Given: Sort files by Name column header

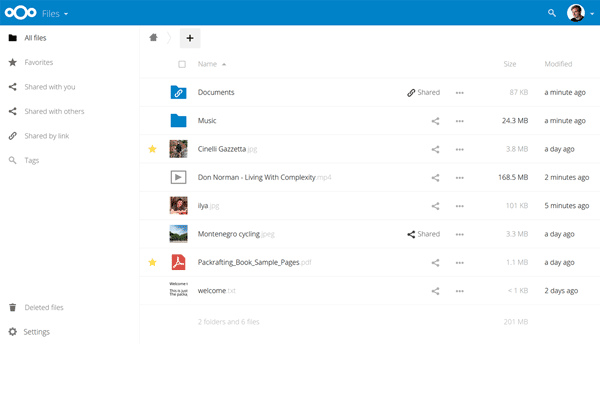Looking at the screenshot, I should pos(208,64).
